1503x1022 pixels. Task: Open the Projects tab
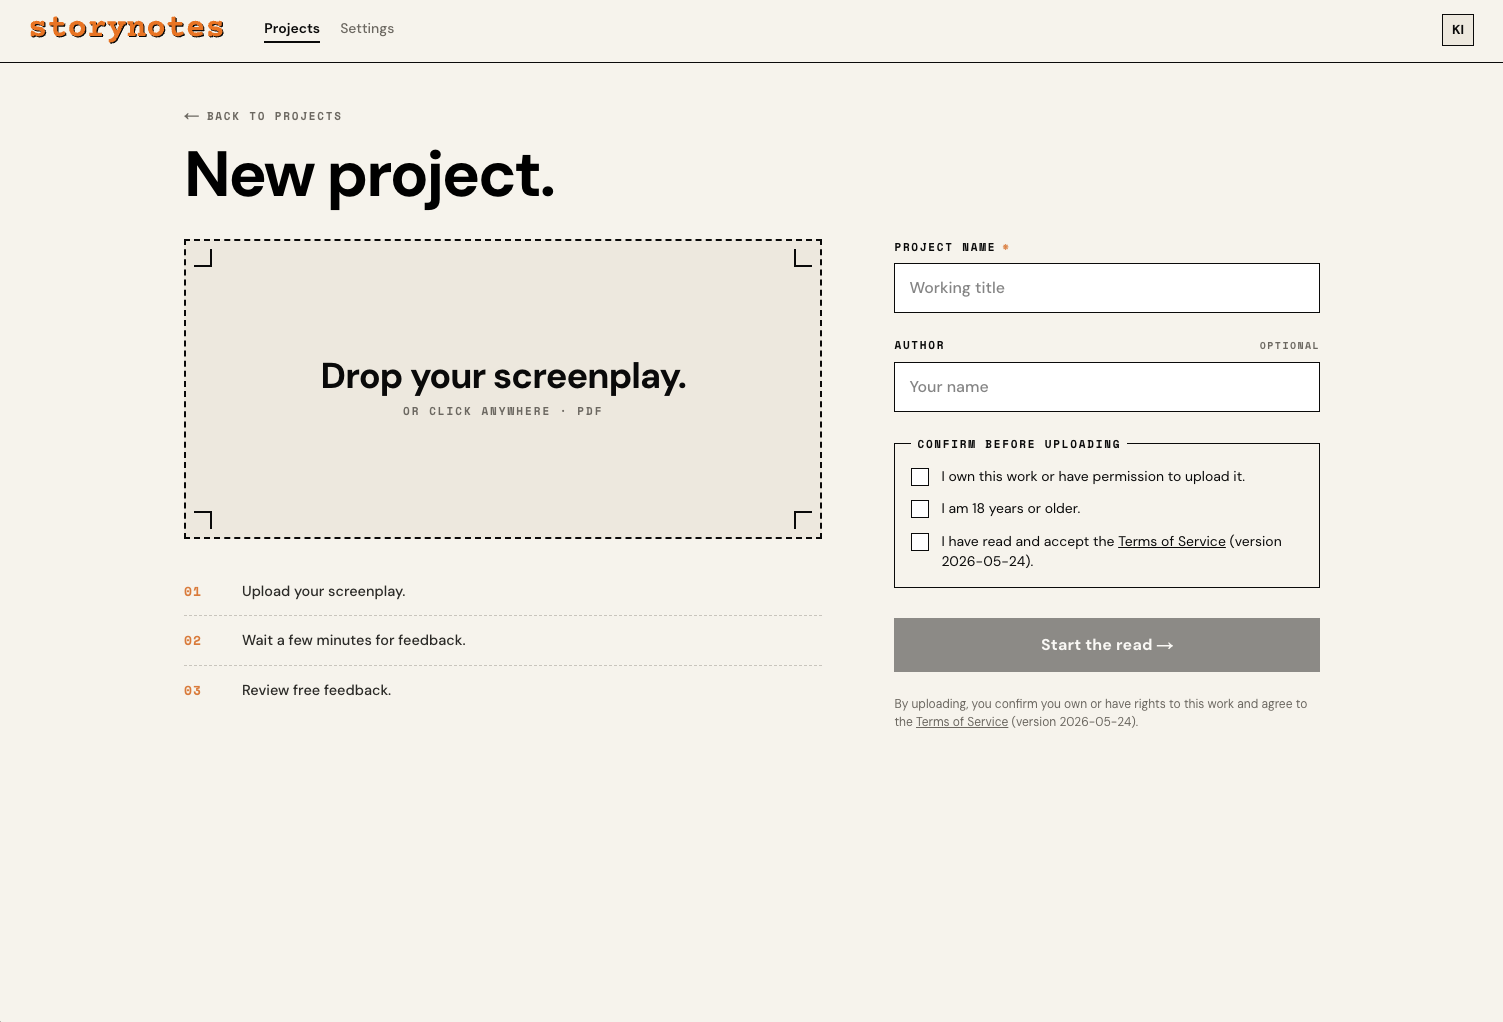point(292,29)
